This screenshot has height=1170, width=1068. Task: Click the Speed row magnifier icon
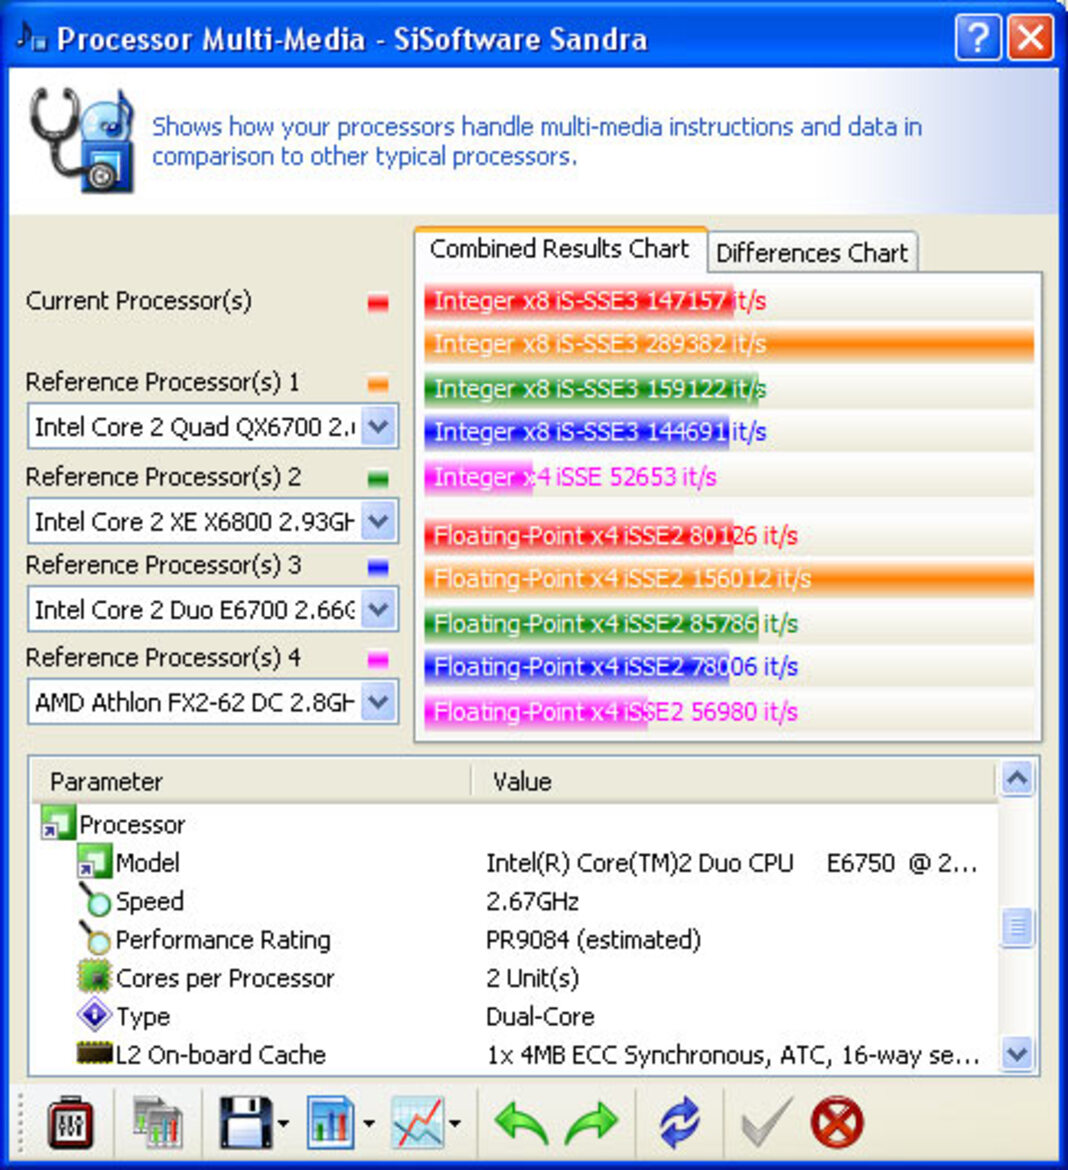[x=95, y=899]
